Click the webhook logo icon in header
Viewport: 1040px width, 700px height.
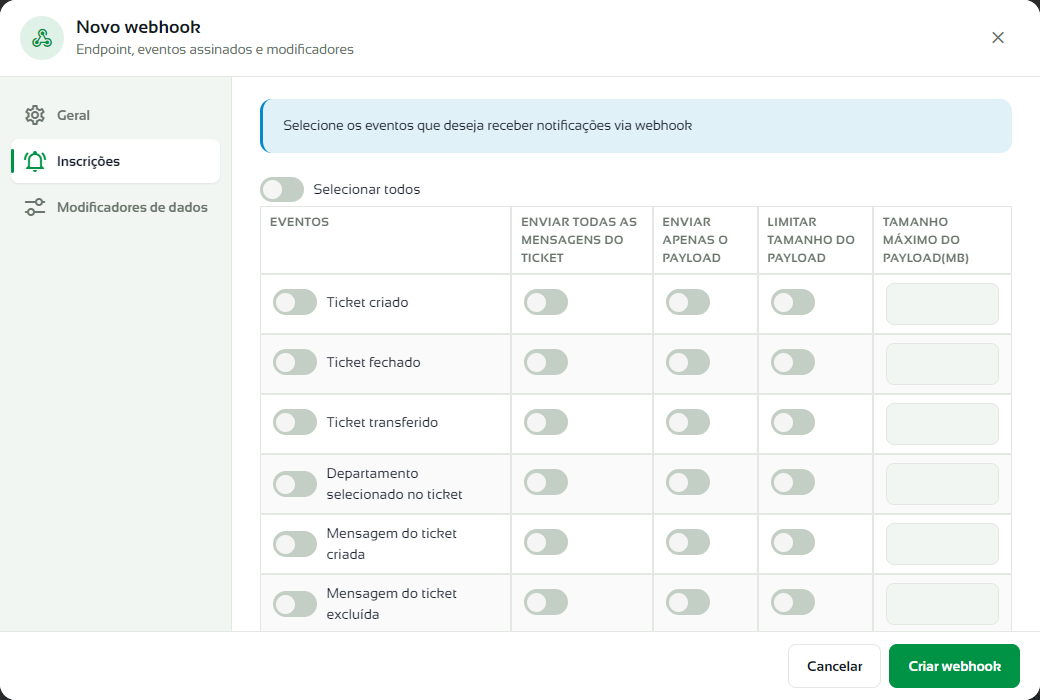click(x=42, y=38)
